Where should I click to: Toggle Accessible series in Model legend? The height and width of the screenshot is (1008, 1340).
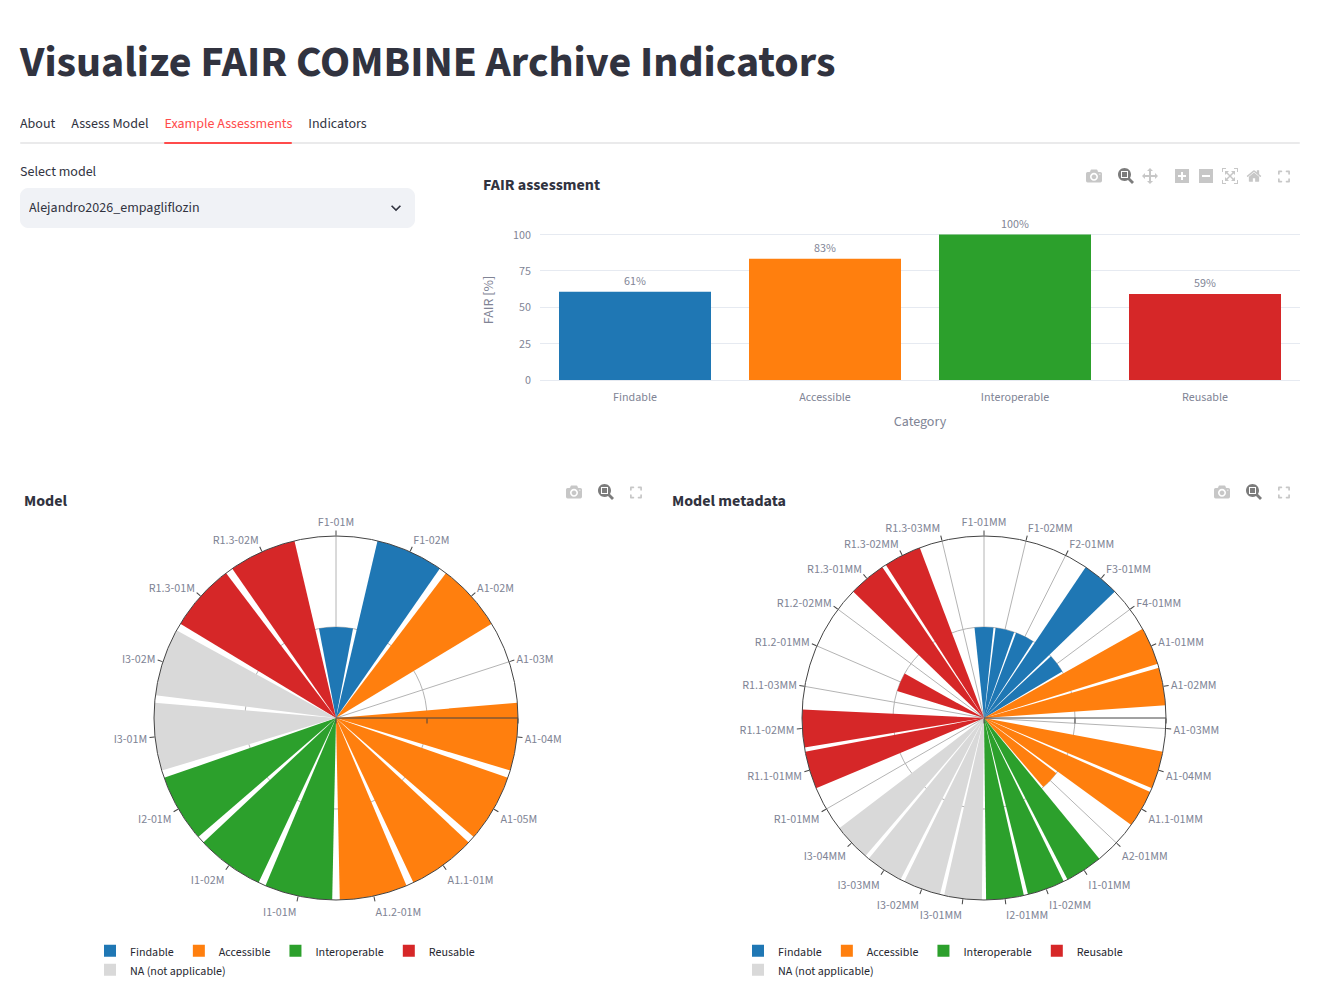[232, 952]
